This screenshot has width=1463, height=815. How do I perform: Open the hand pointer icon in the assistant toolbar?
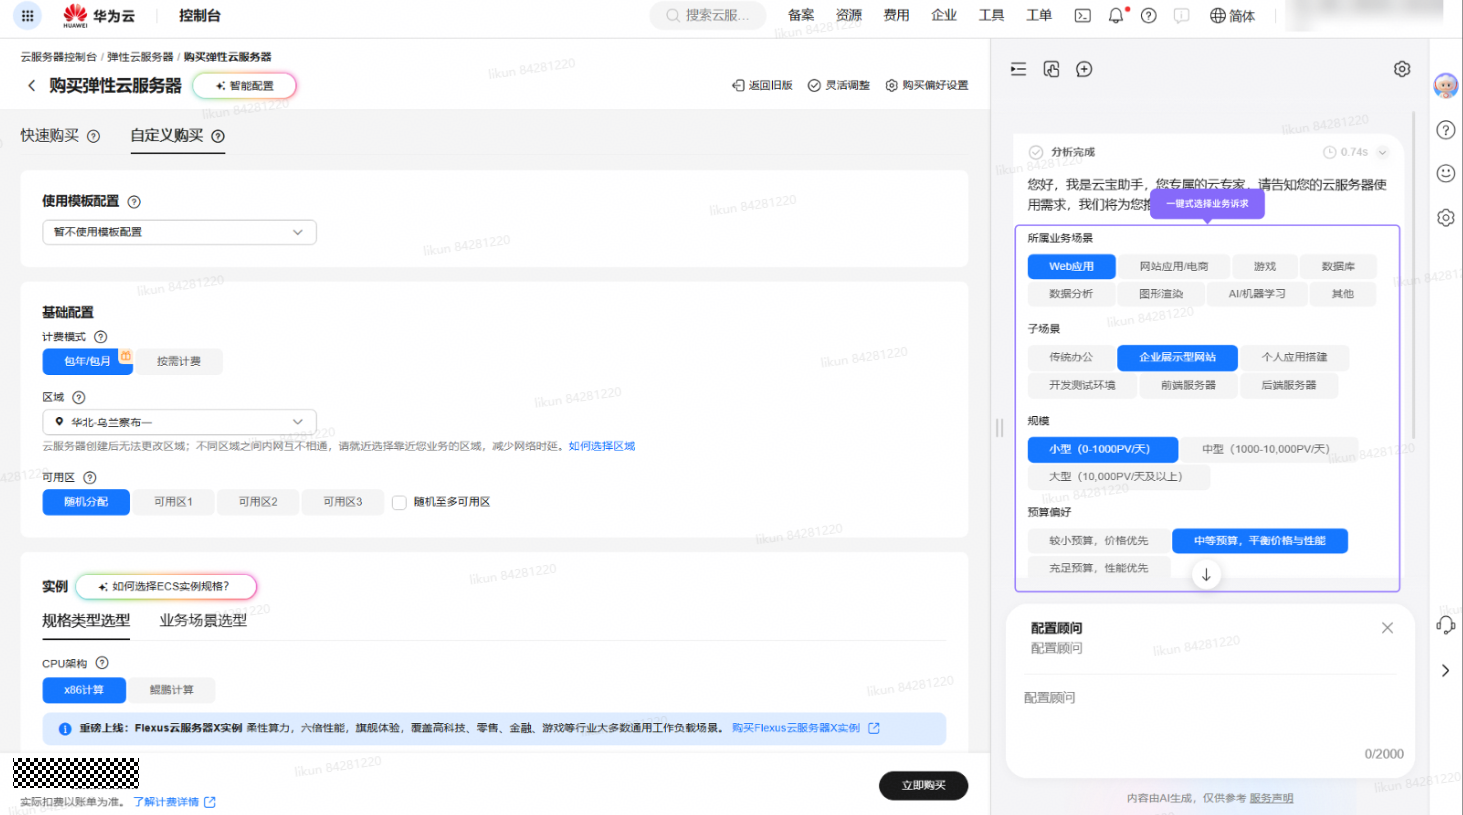coord(1051,69)
